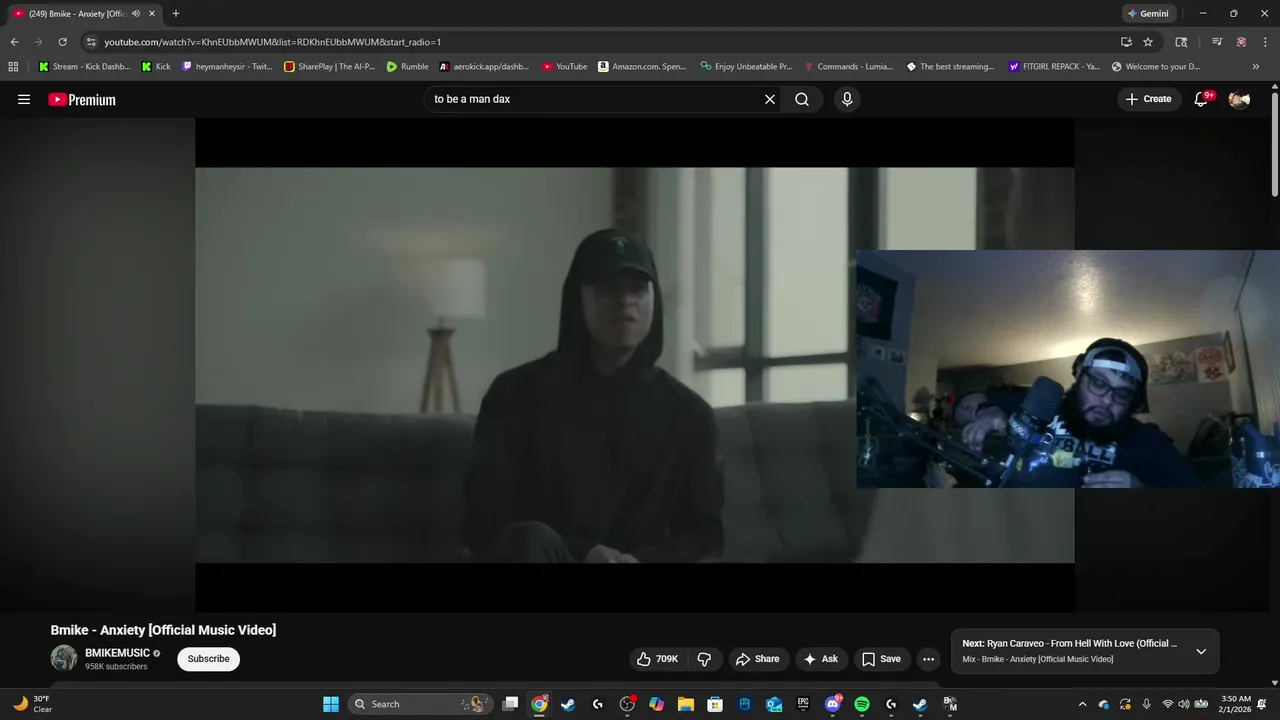Open the Create menu

coord(1148,99)
